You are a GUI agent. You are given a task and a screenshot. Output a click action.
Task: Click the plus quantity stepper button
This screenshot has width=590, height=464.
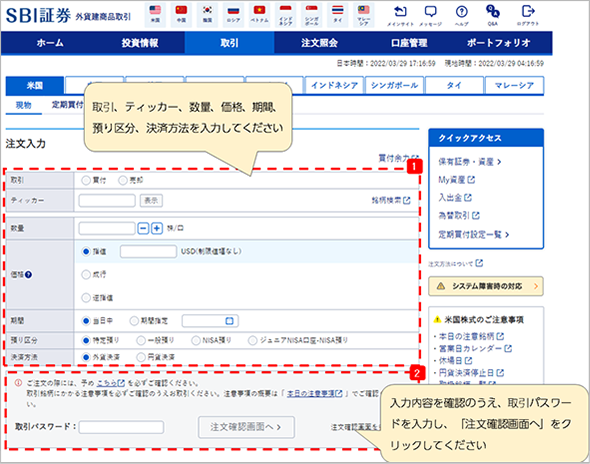point(157,228)
